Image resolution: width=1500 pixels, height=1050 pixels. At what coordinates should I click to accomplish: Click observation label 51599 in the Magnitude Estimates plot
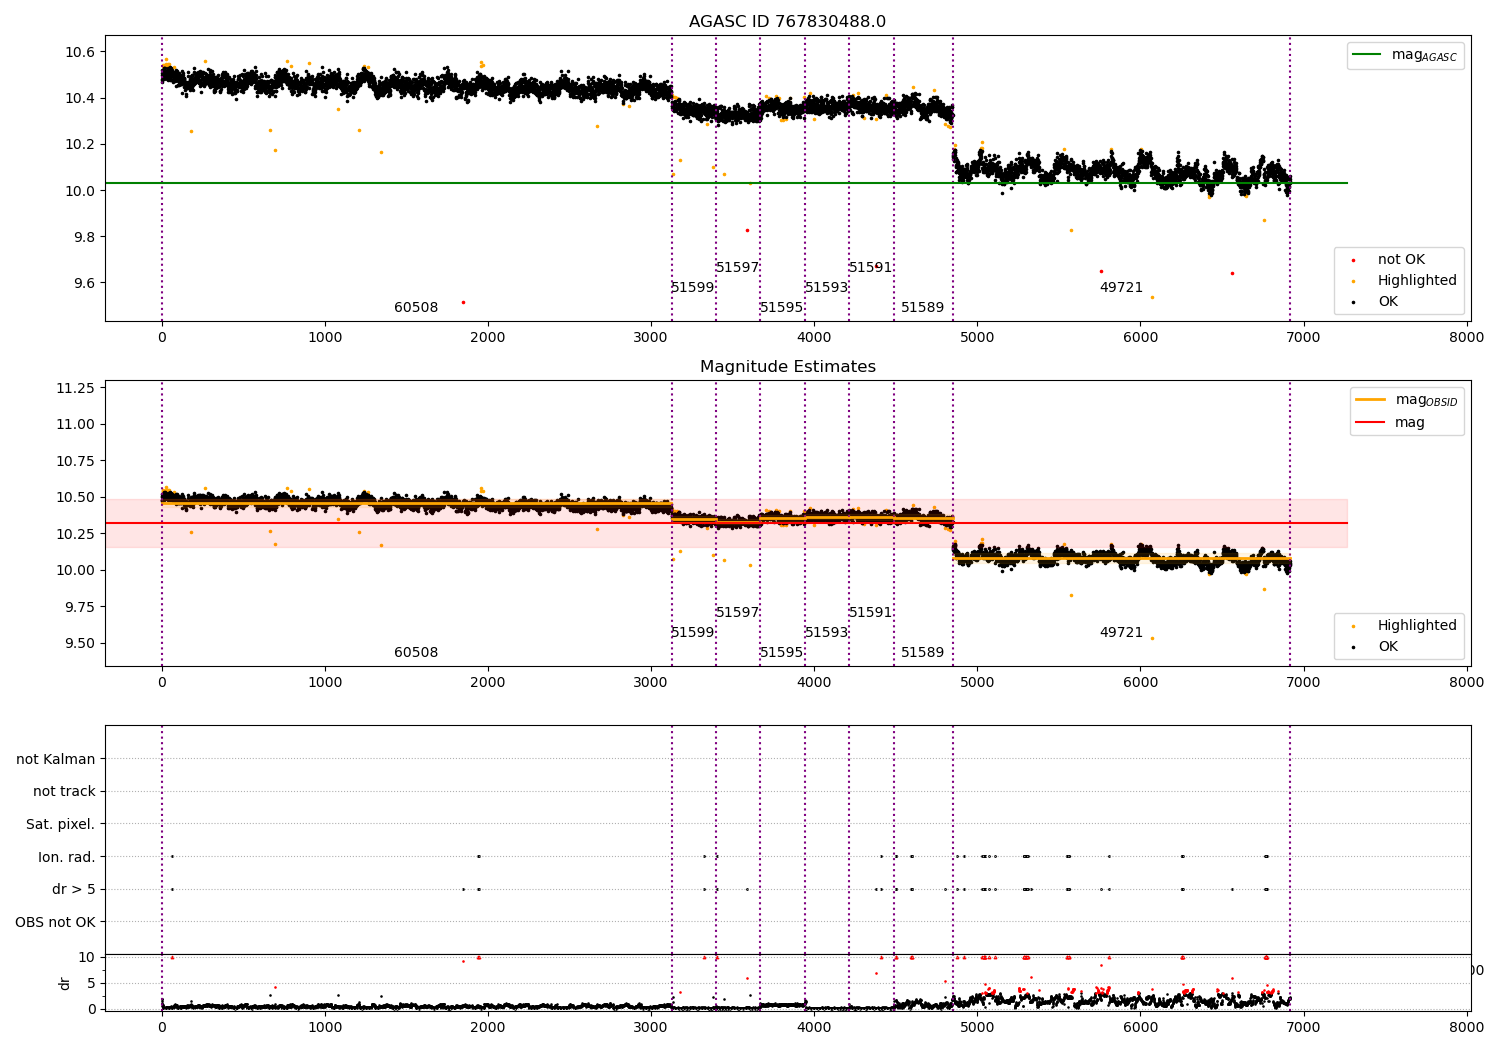click(693, 633)
